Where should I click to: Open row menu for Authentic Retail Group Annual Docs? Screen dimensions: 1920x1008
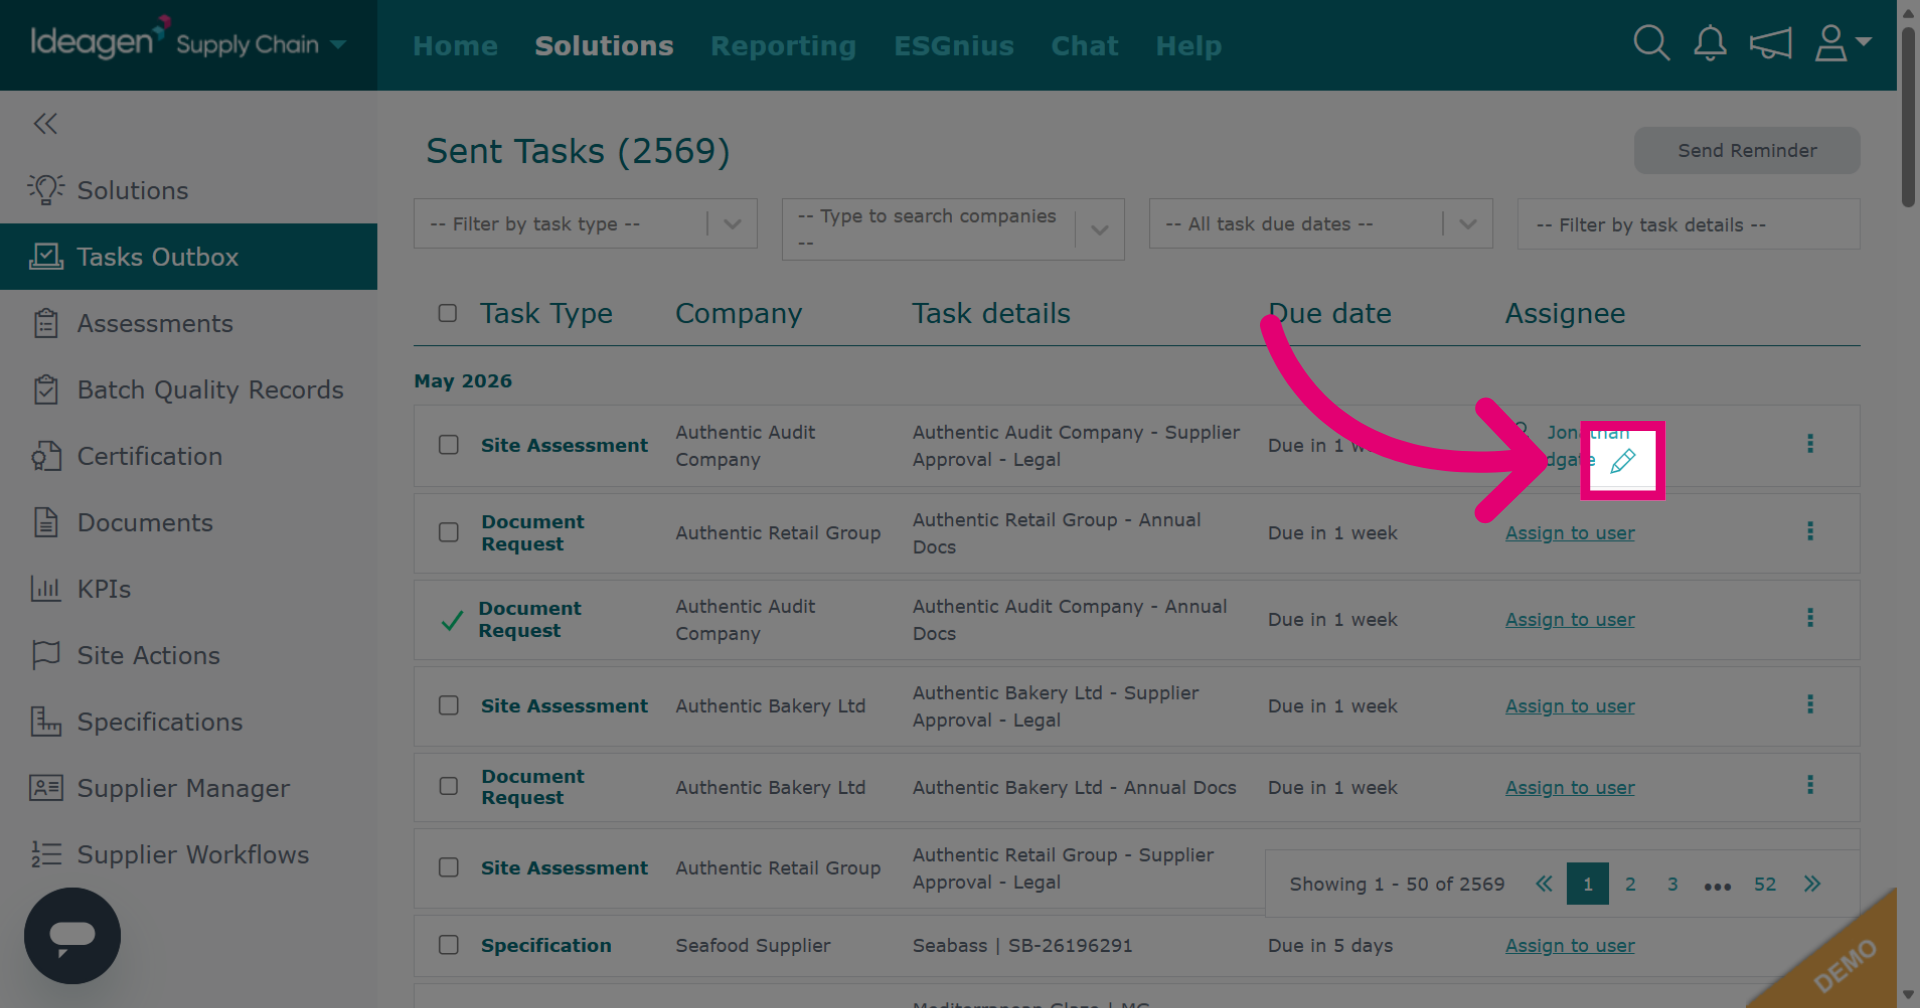pos(1810,531)
